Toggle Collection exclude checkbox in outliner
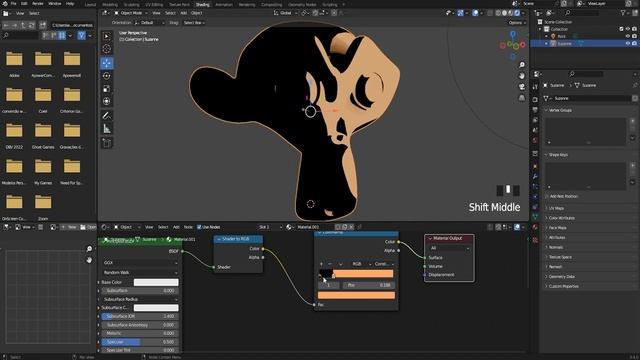640x360 pixels. click(621, 29)
